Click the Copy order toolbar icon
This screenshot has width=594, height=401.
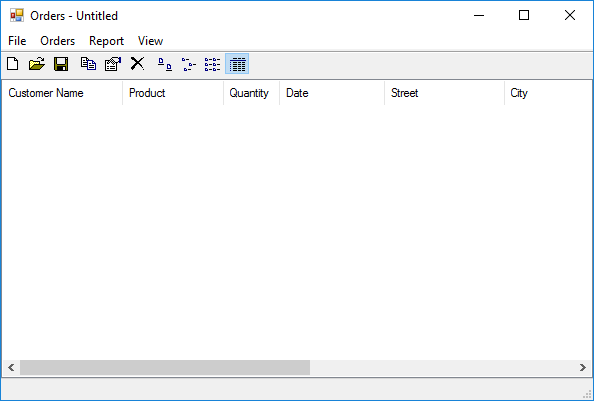click(88, 64)
